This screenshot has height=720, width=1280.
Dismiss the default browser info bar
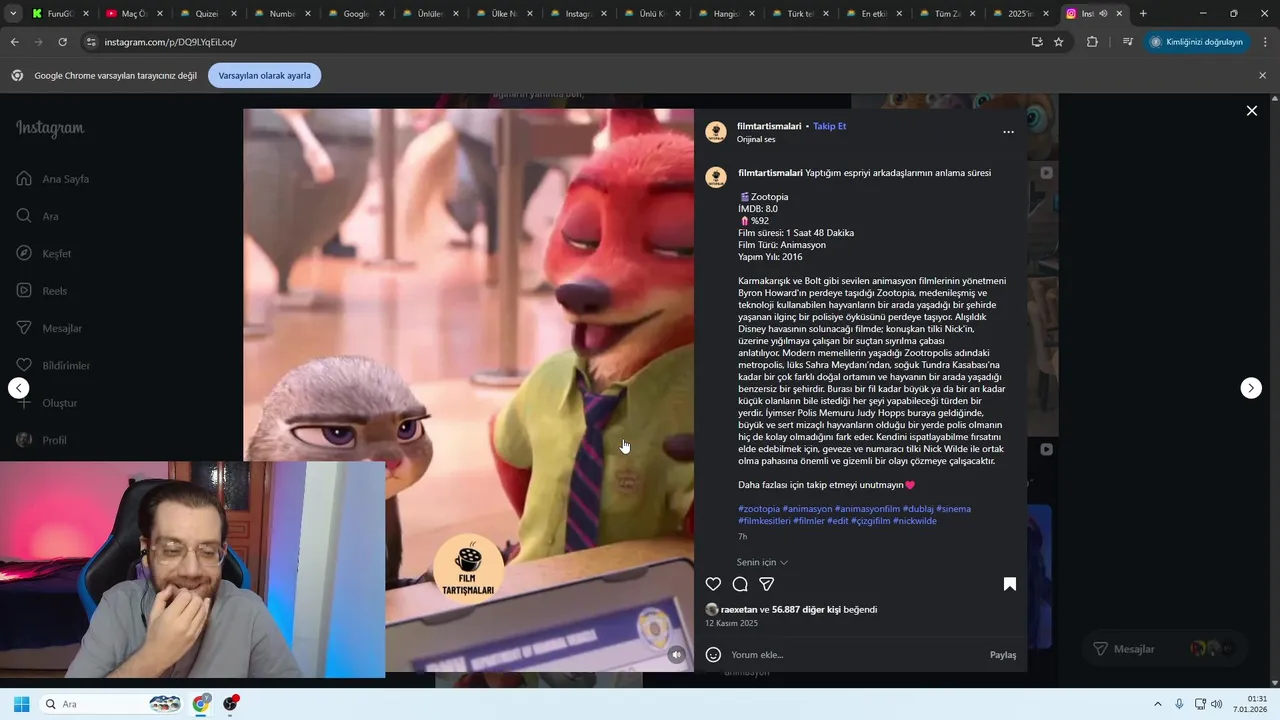[1262, 76]
